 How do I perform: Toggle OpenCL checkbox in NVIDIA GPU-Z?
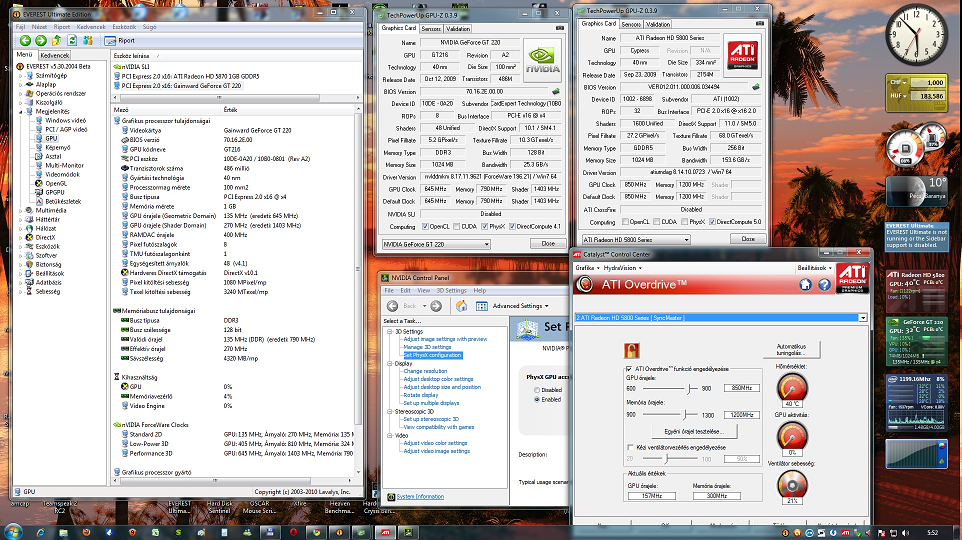pos(426,226)
